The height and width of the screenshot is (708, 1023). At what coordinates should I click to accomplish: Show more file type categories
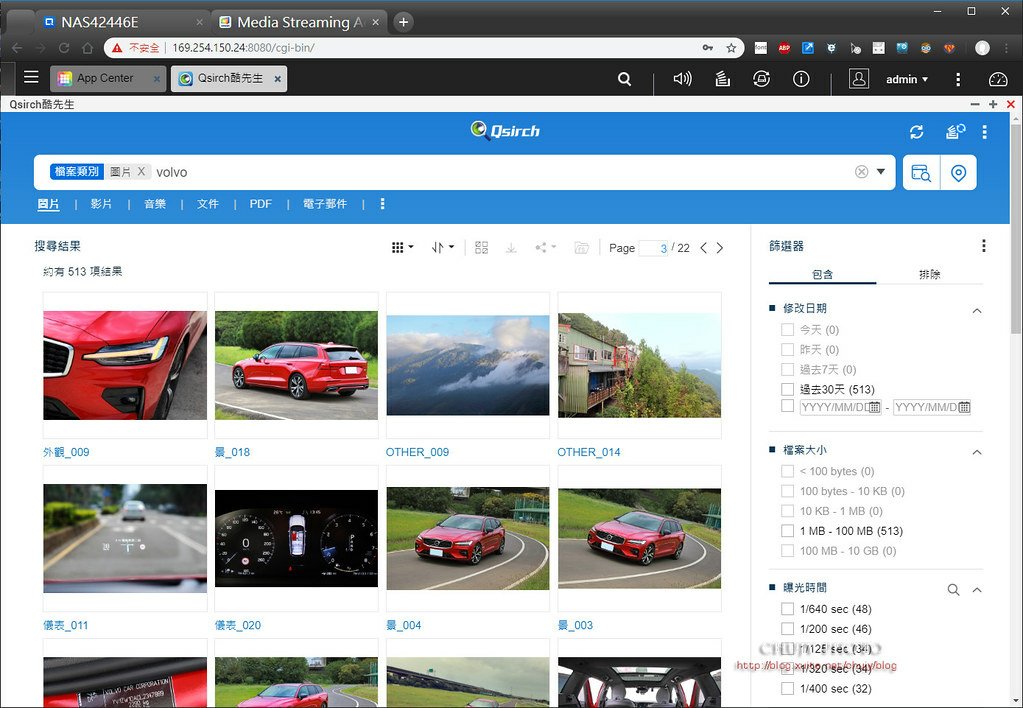pos(382,204)
